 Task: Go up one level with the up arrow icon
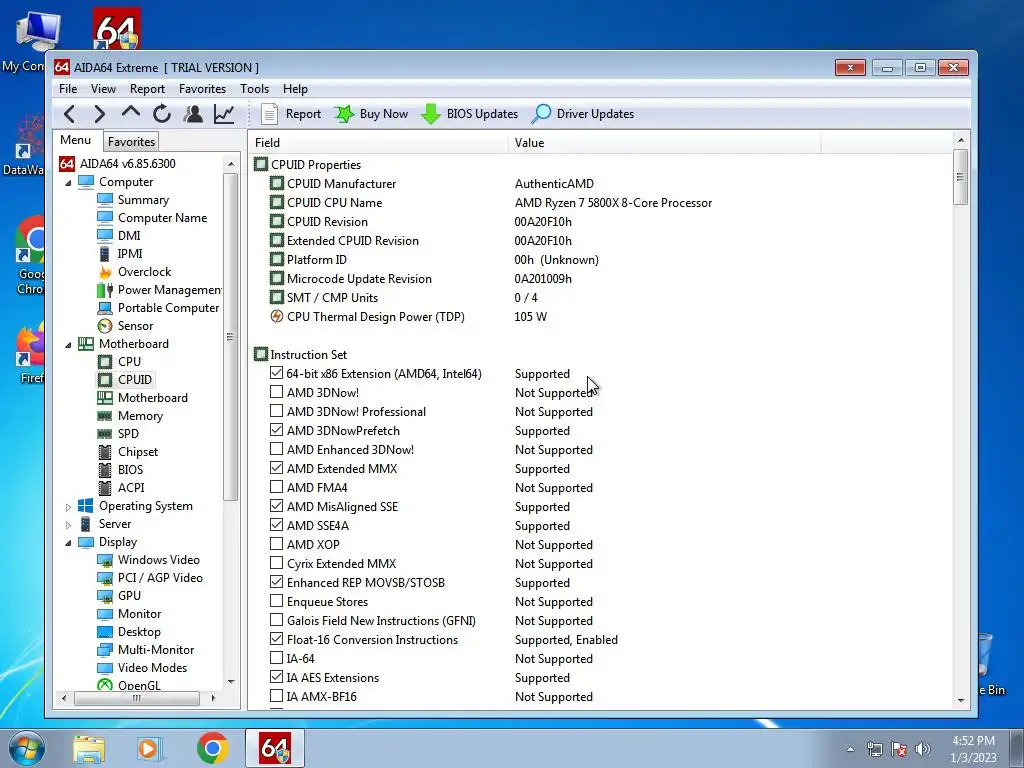[x=131, y=113]
